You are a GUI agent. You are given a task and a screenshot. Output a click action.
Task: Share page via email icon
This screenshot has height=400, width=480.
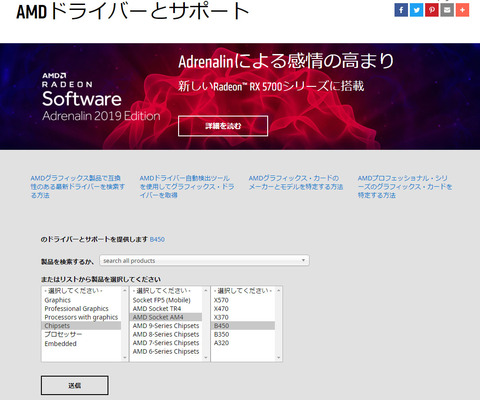click(x=447, y=10)
